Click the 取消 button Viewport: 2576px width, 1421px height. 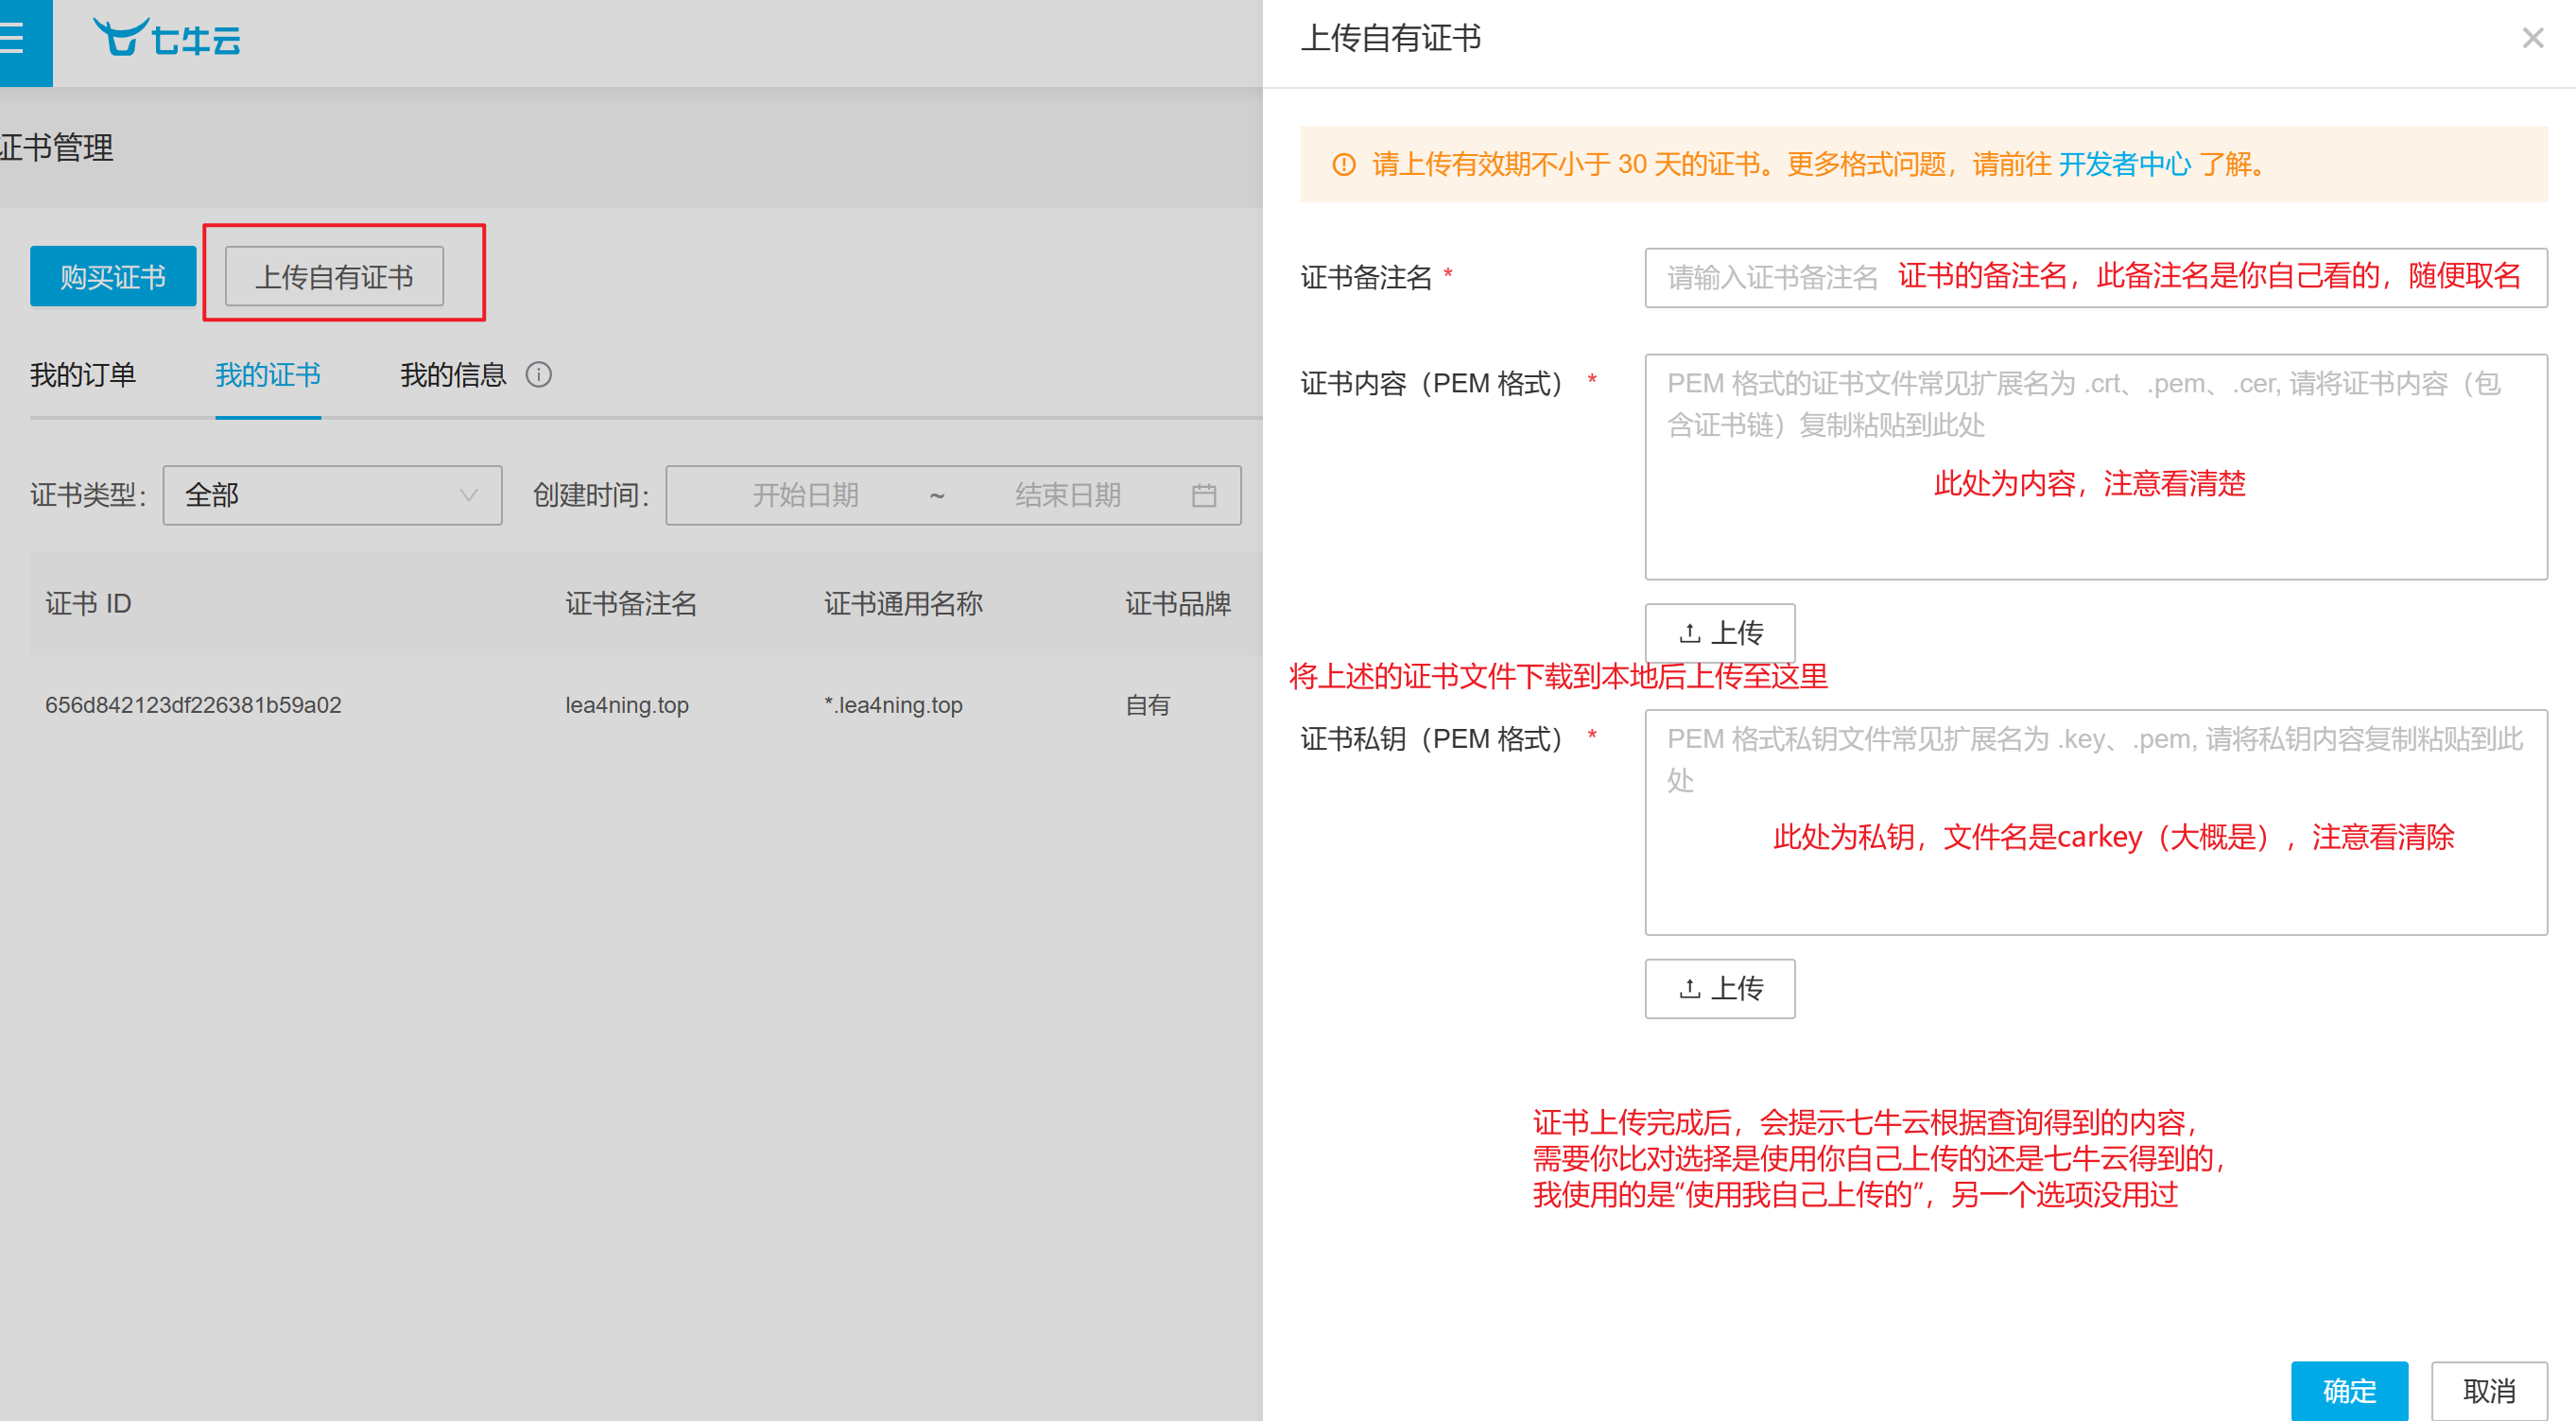coord(2489,1390)
